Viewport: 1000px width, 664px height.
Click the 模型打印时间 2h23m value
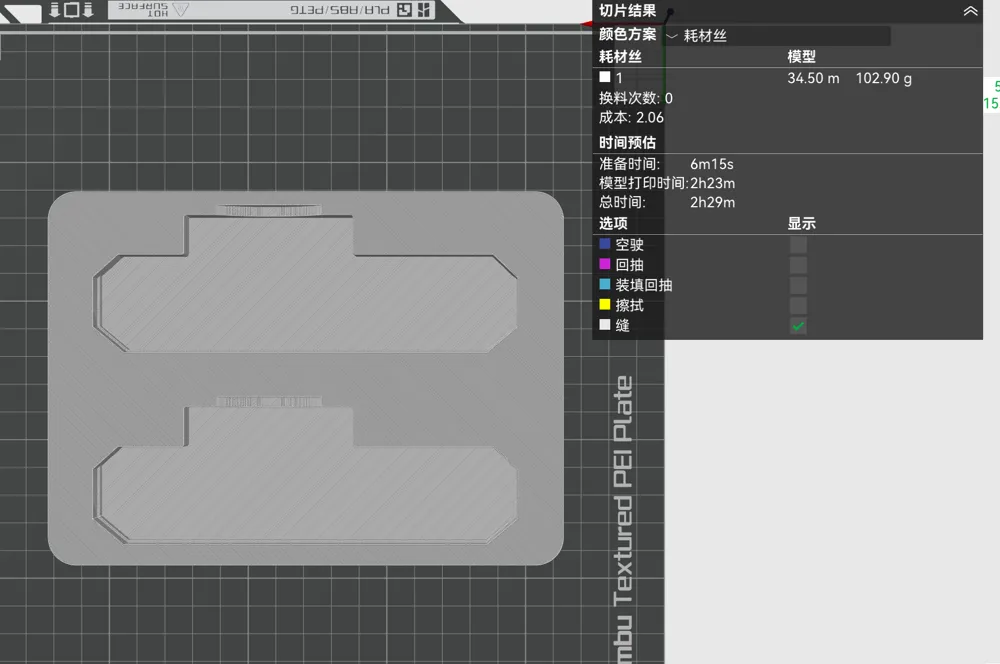[x=712, y=184]
